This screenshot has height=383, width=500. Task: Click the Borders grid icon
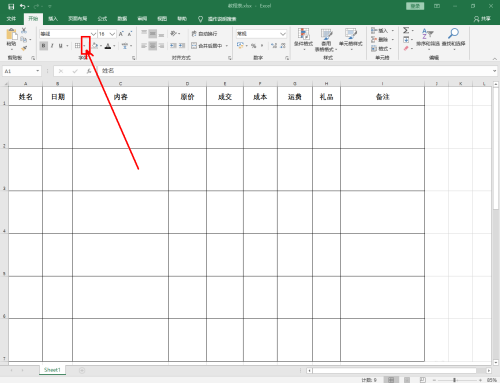(77, 46)
